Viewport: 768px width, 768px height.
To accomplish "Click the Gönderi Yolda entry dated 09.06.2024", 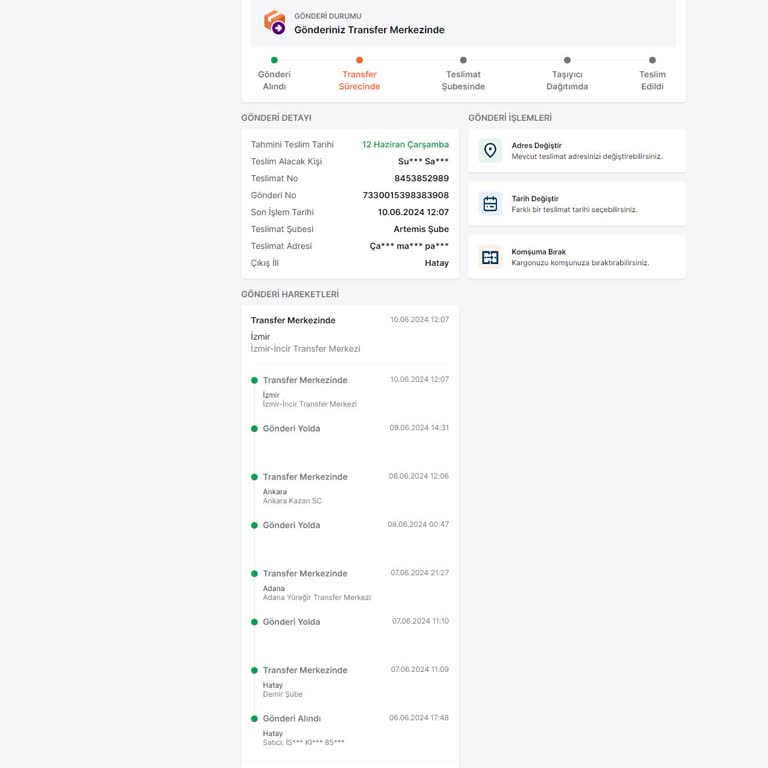I will point(291,428).
